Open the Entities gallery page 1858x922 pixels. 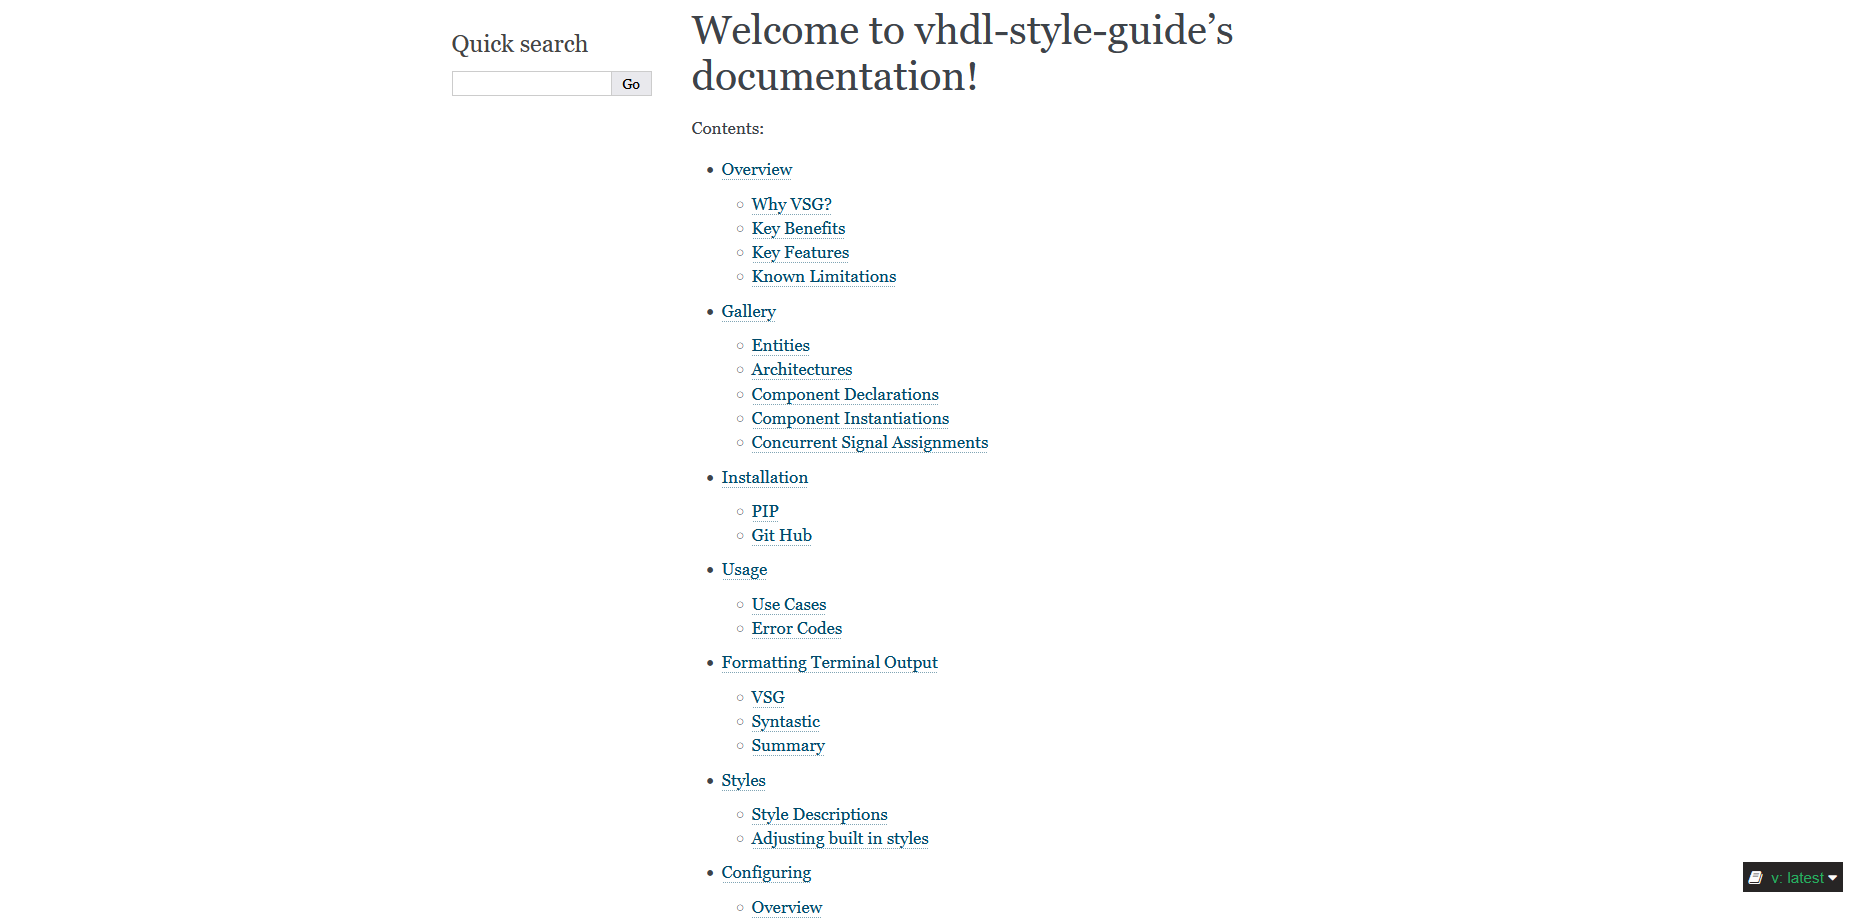tap(780, 345)
